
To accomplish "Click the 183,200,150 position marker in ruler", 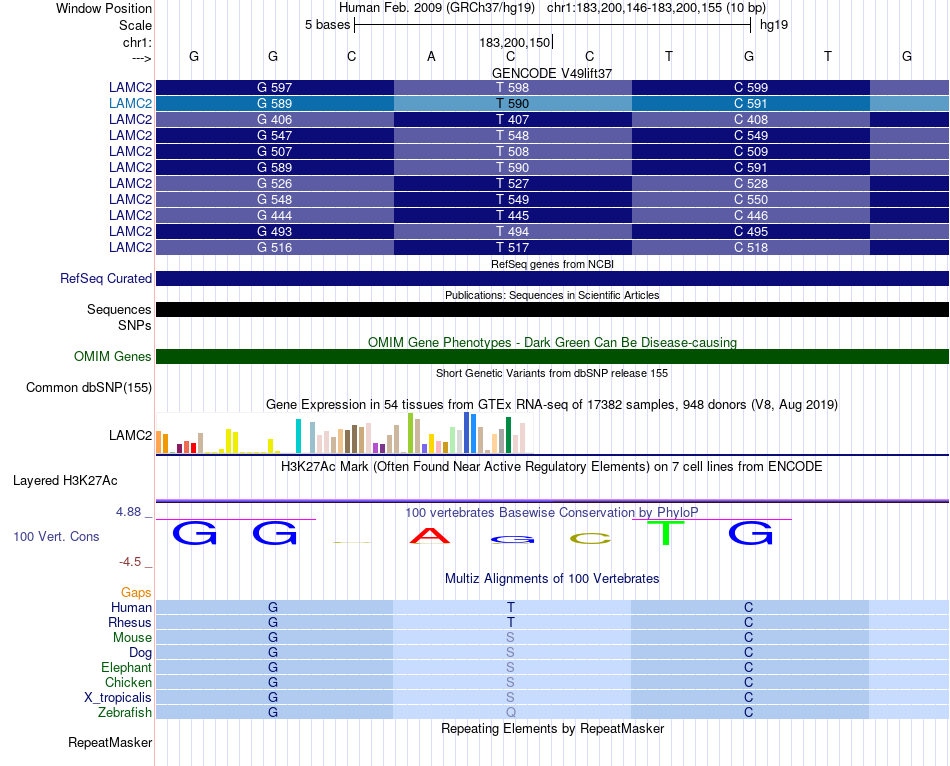I will pyautogui.click(x=514, y=42).
